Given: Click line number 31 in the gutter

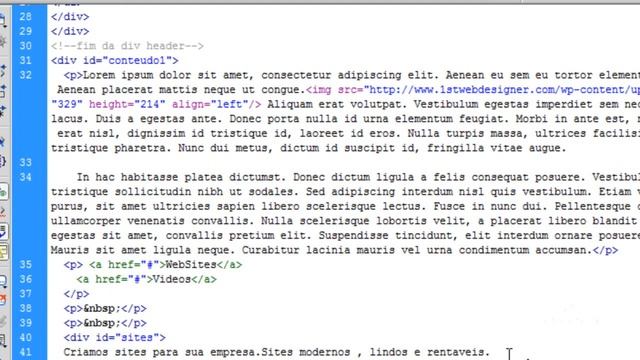Looking at the screenshot, I should (x=25, y=60).
